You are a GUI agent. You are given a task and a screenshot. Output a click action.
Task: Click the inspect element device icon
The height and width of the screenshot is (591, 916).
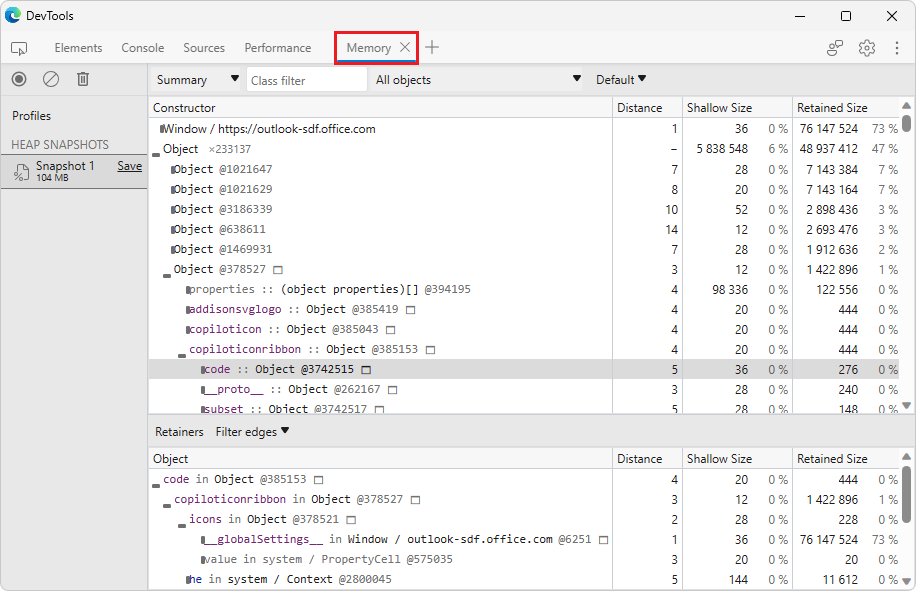pos(19,48)
